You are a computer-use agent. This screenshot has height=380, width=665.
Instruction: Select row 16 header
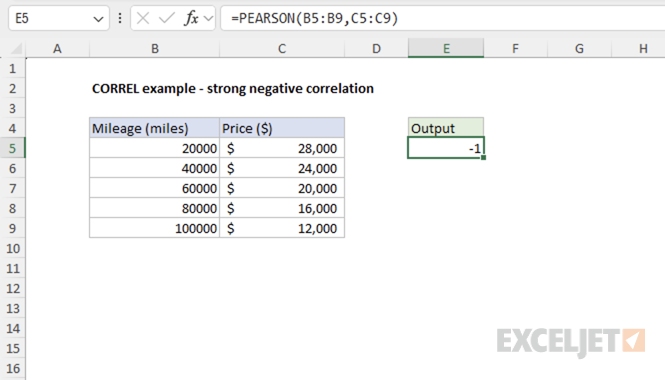(12, 368)
